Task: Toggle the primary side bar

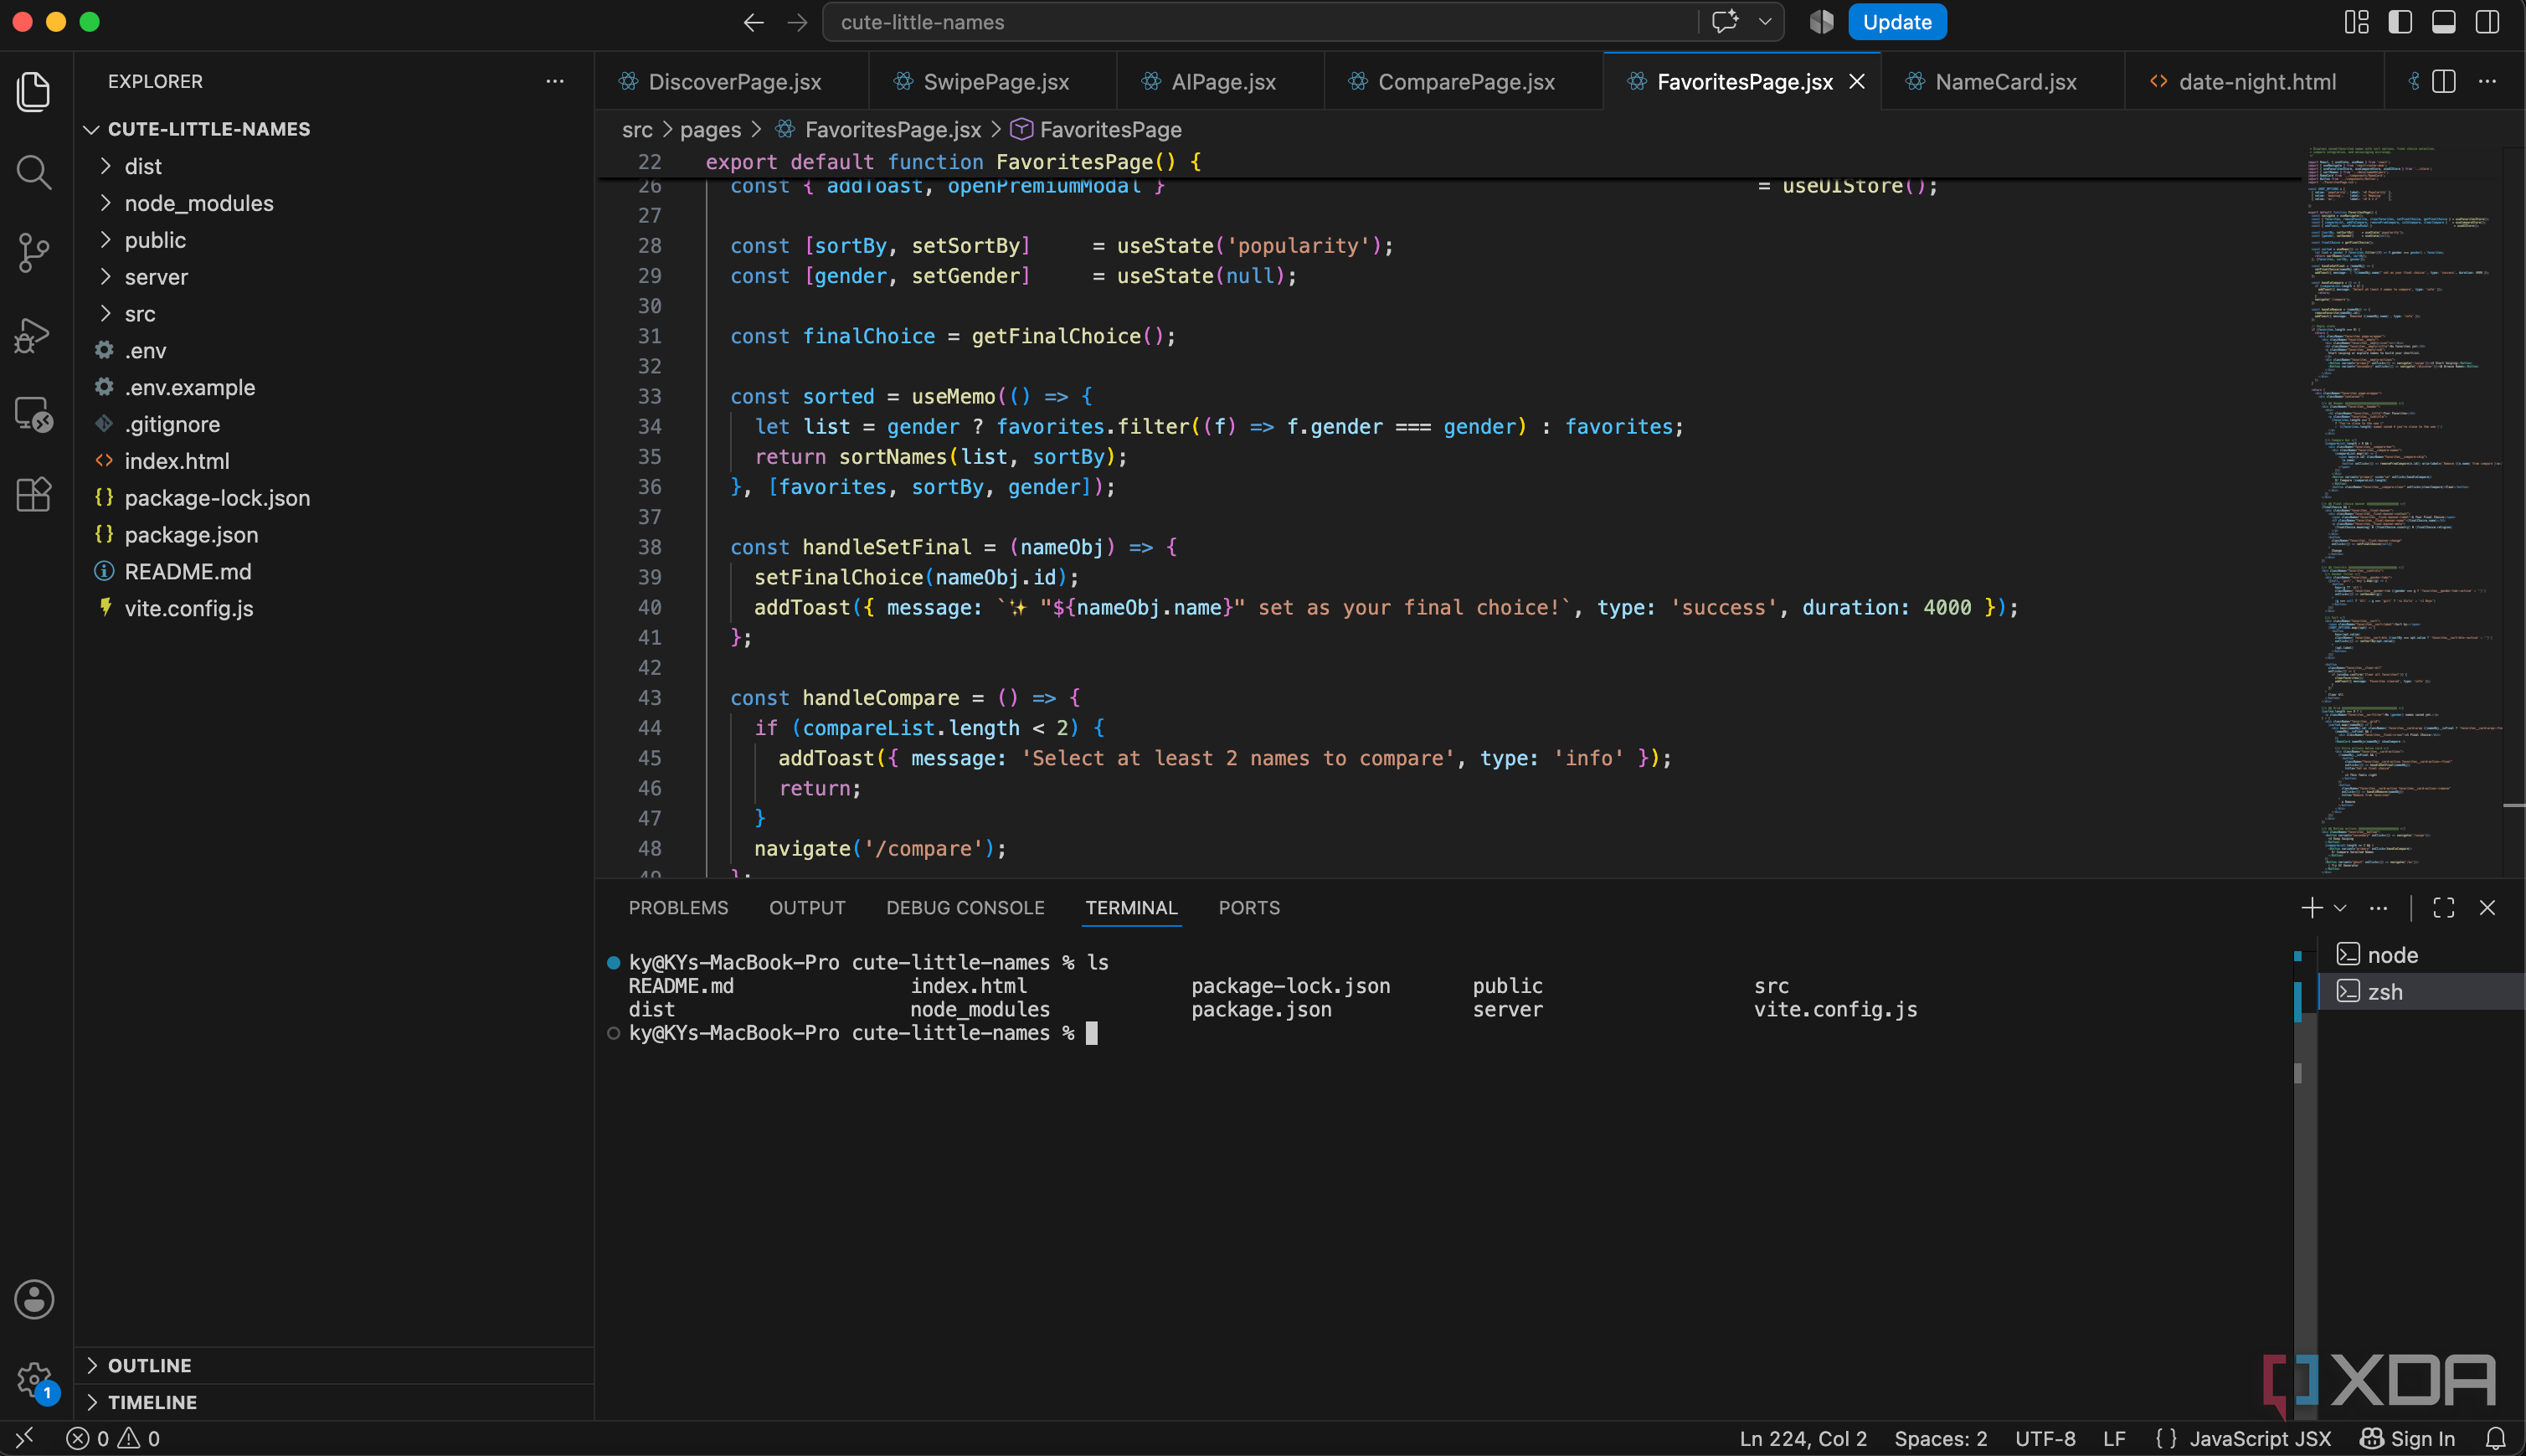Action: tap(2400, 22)
